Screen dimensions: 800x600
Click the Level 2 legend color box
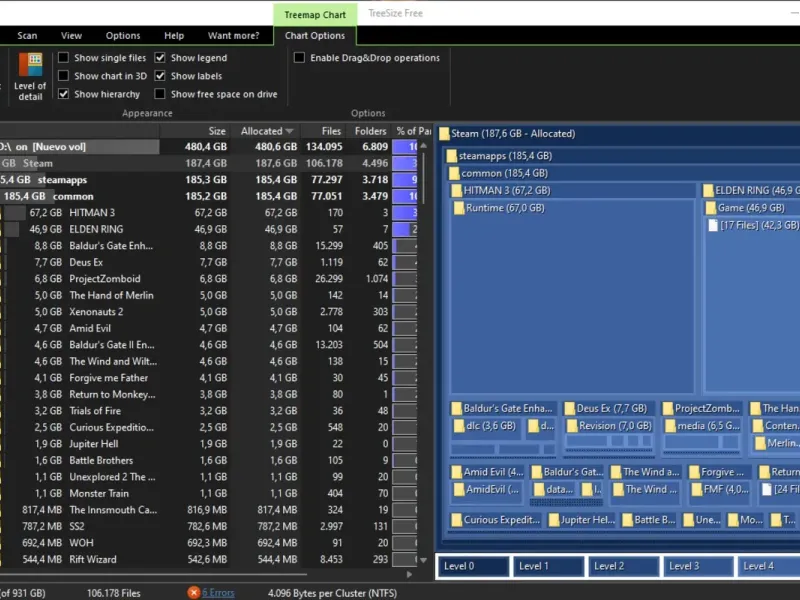tap(623, 566)
